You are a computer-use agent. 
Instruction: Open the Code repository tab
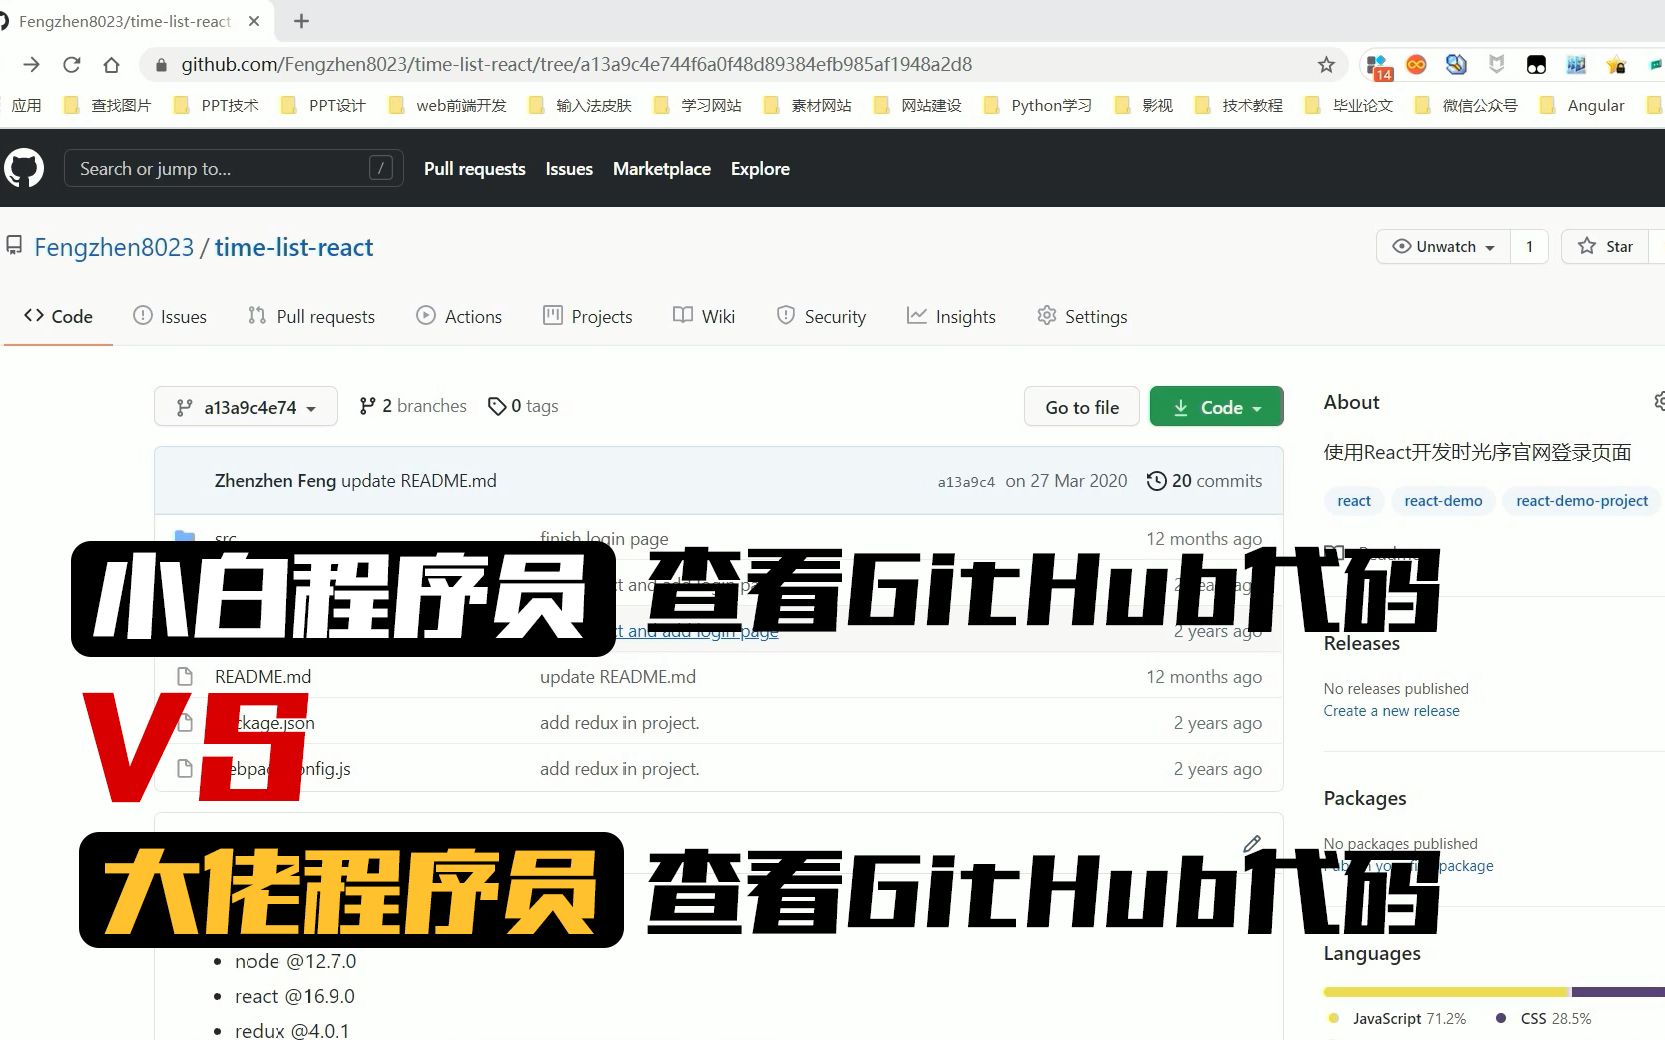(58, 316)
